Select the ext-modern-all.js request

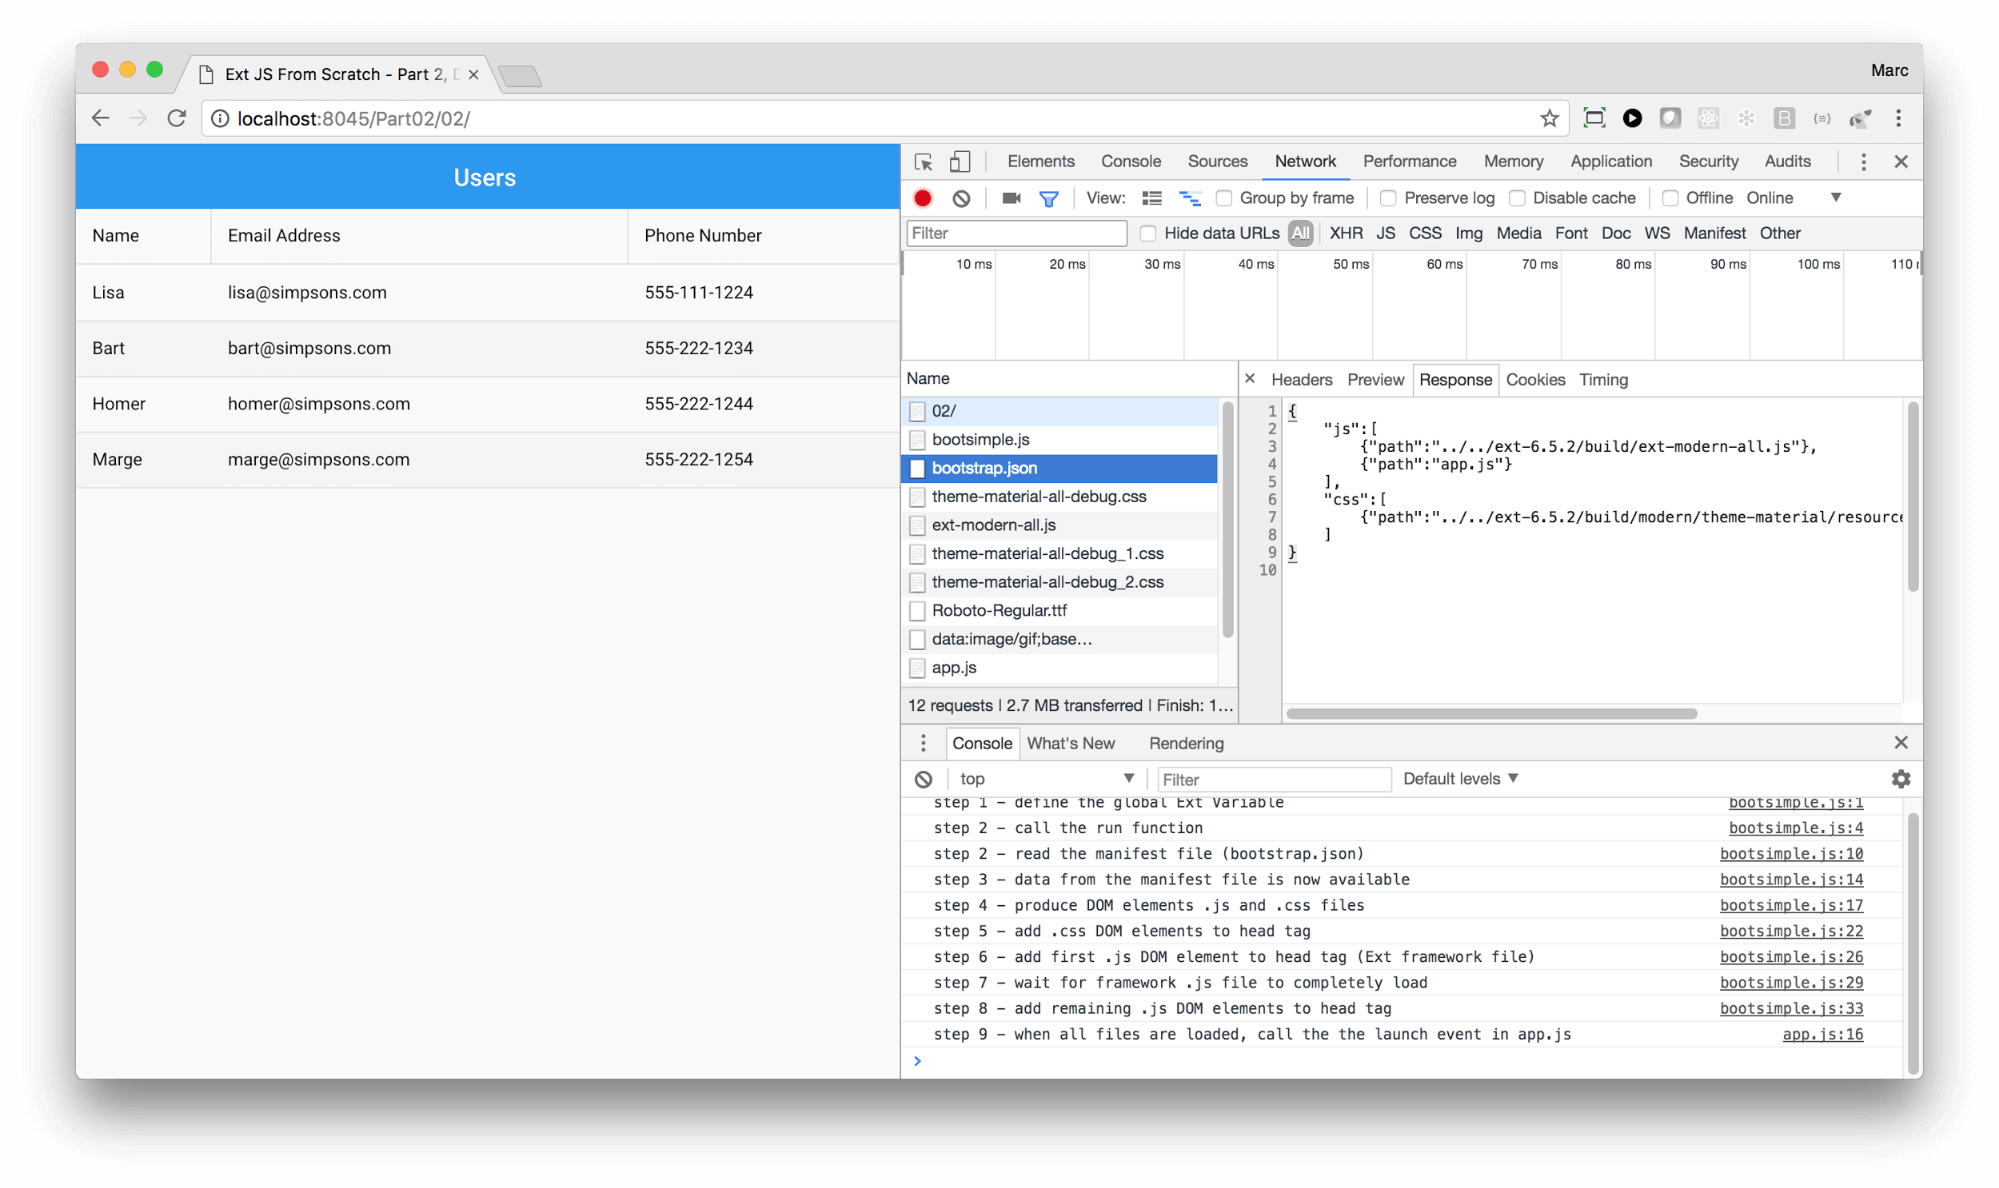[x=1059, y=525]
